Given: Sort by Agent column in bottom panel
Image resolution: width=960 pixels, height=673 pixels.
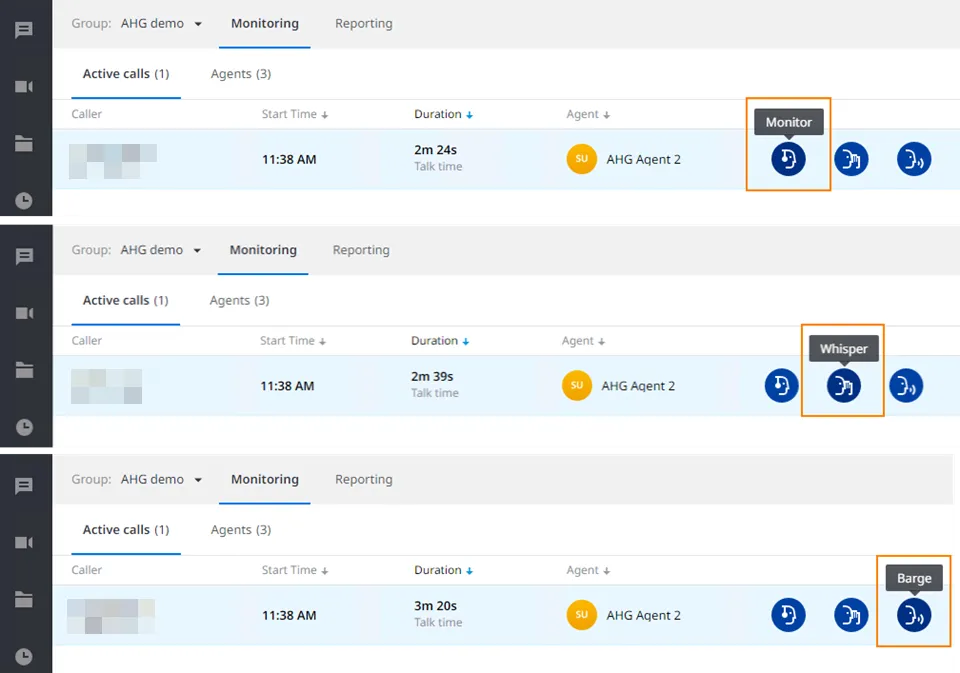Looking at the screenshot, I should click(588, 570).
